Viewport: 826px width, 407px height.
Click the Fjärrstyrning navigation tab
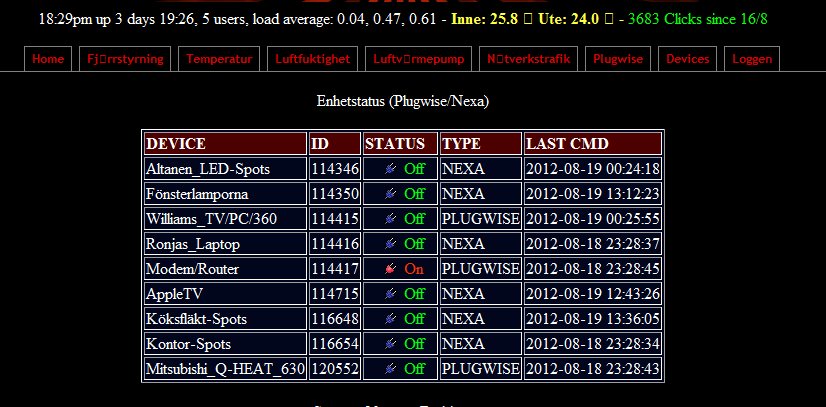126,59
